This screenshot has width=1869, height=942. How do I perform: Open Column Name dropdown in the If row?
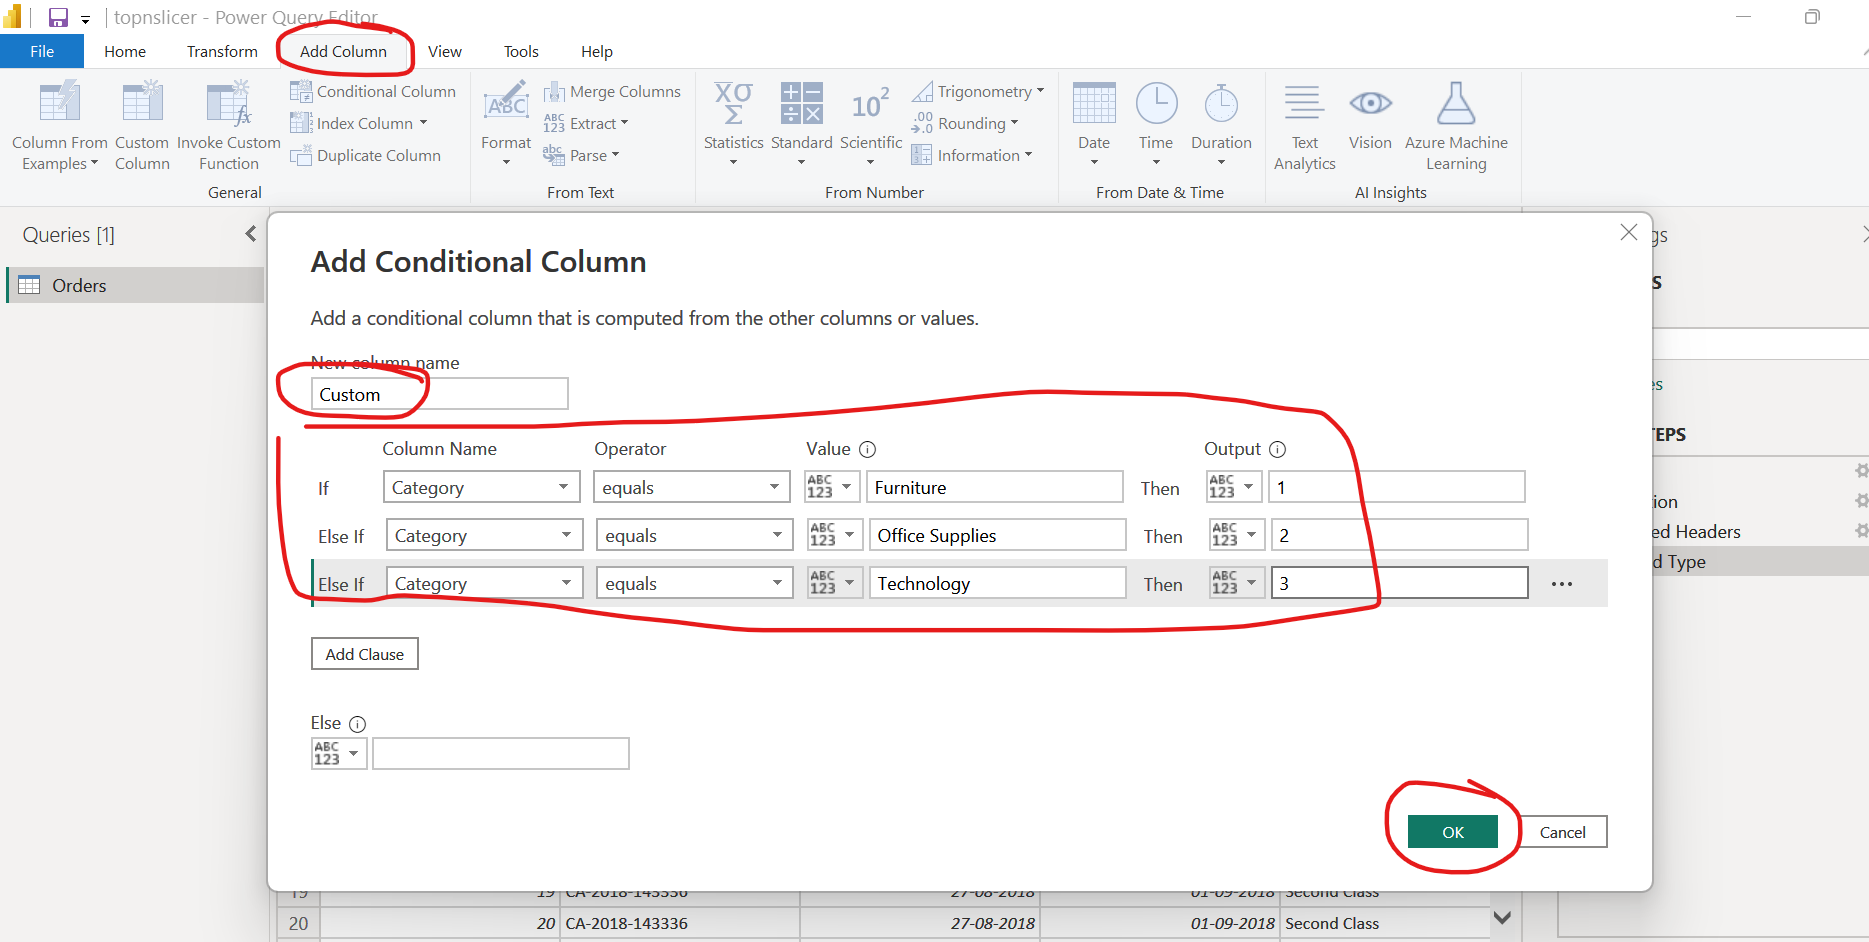481,487
